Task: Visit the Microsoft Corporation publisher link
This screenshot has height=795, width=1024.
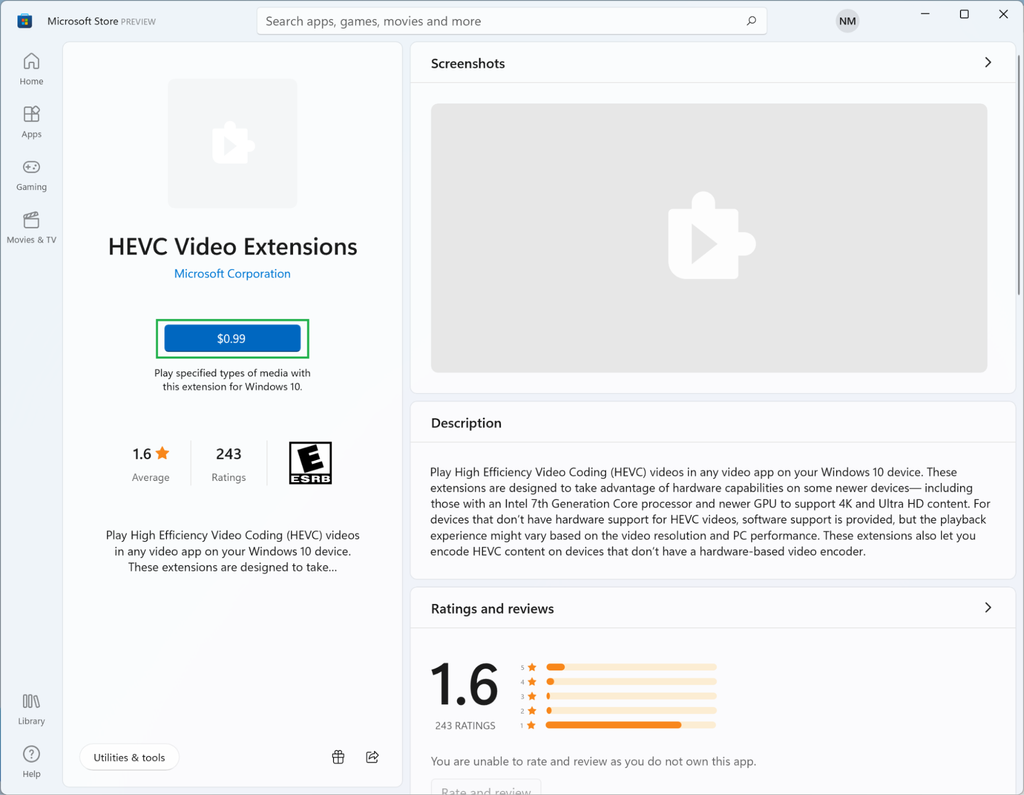Action: (232, 273)
